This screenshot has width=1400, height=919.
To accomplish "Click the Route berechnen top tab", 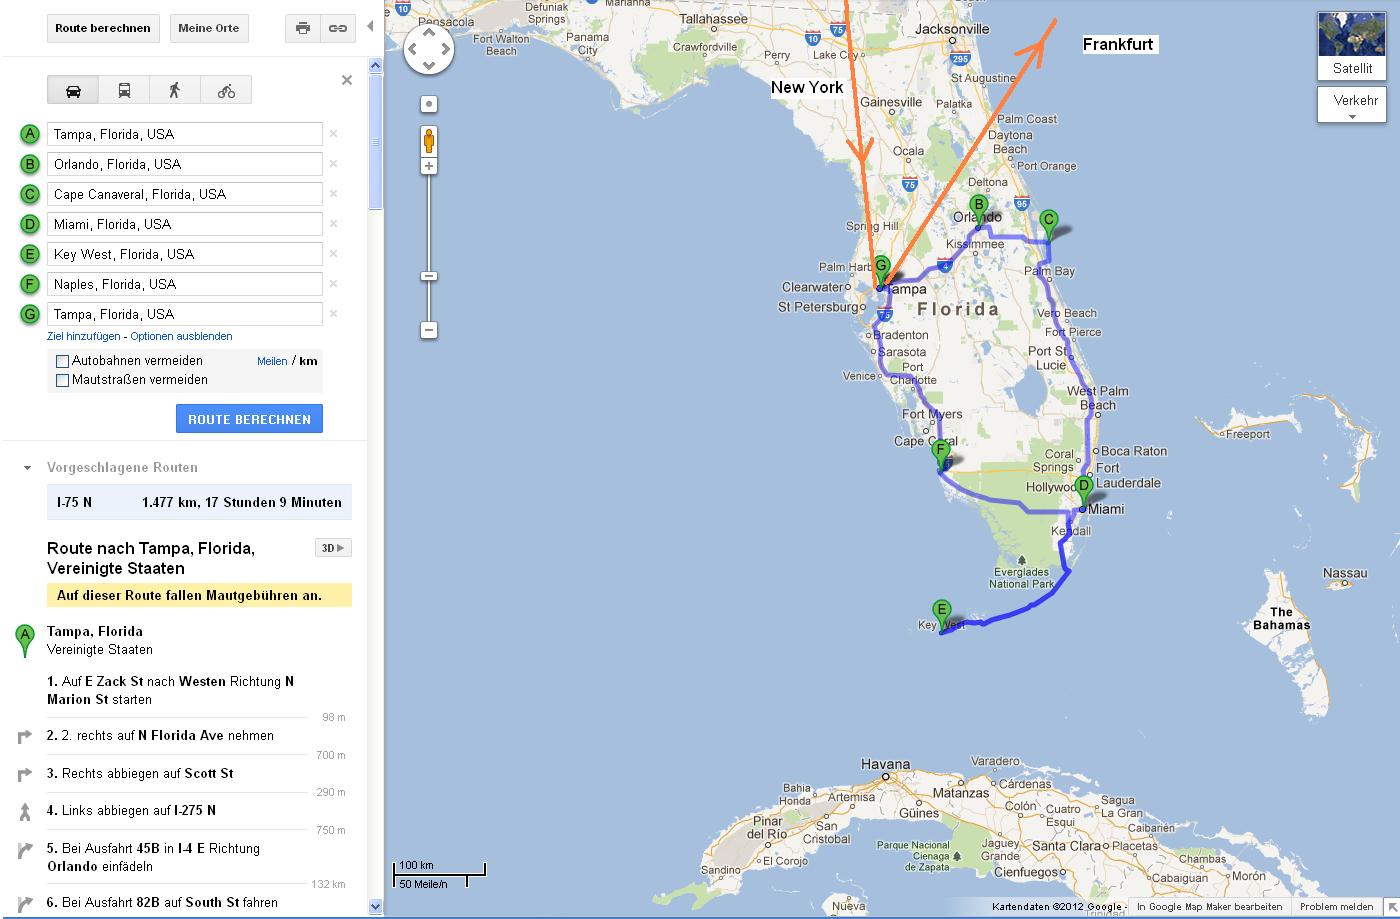I will coord(103,28).
